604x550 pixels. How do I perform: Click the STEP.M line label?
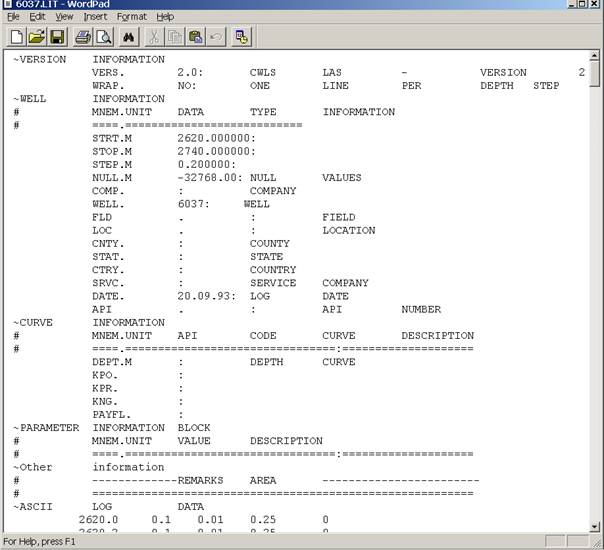tap(112, 164)
